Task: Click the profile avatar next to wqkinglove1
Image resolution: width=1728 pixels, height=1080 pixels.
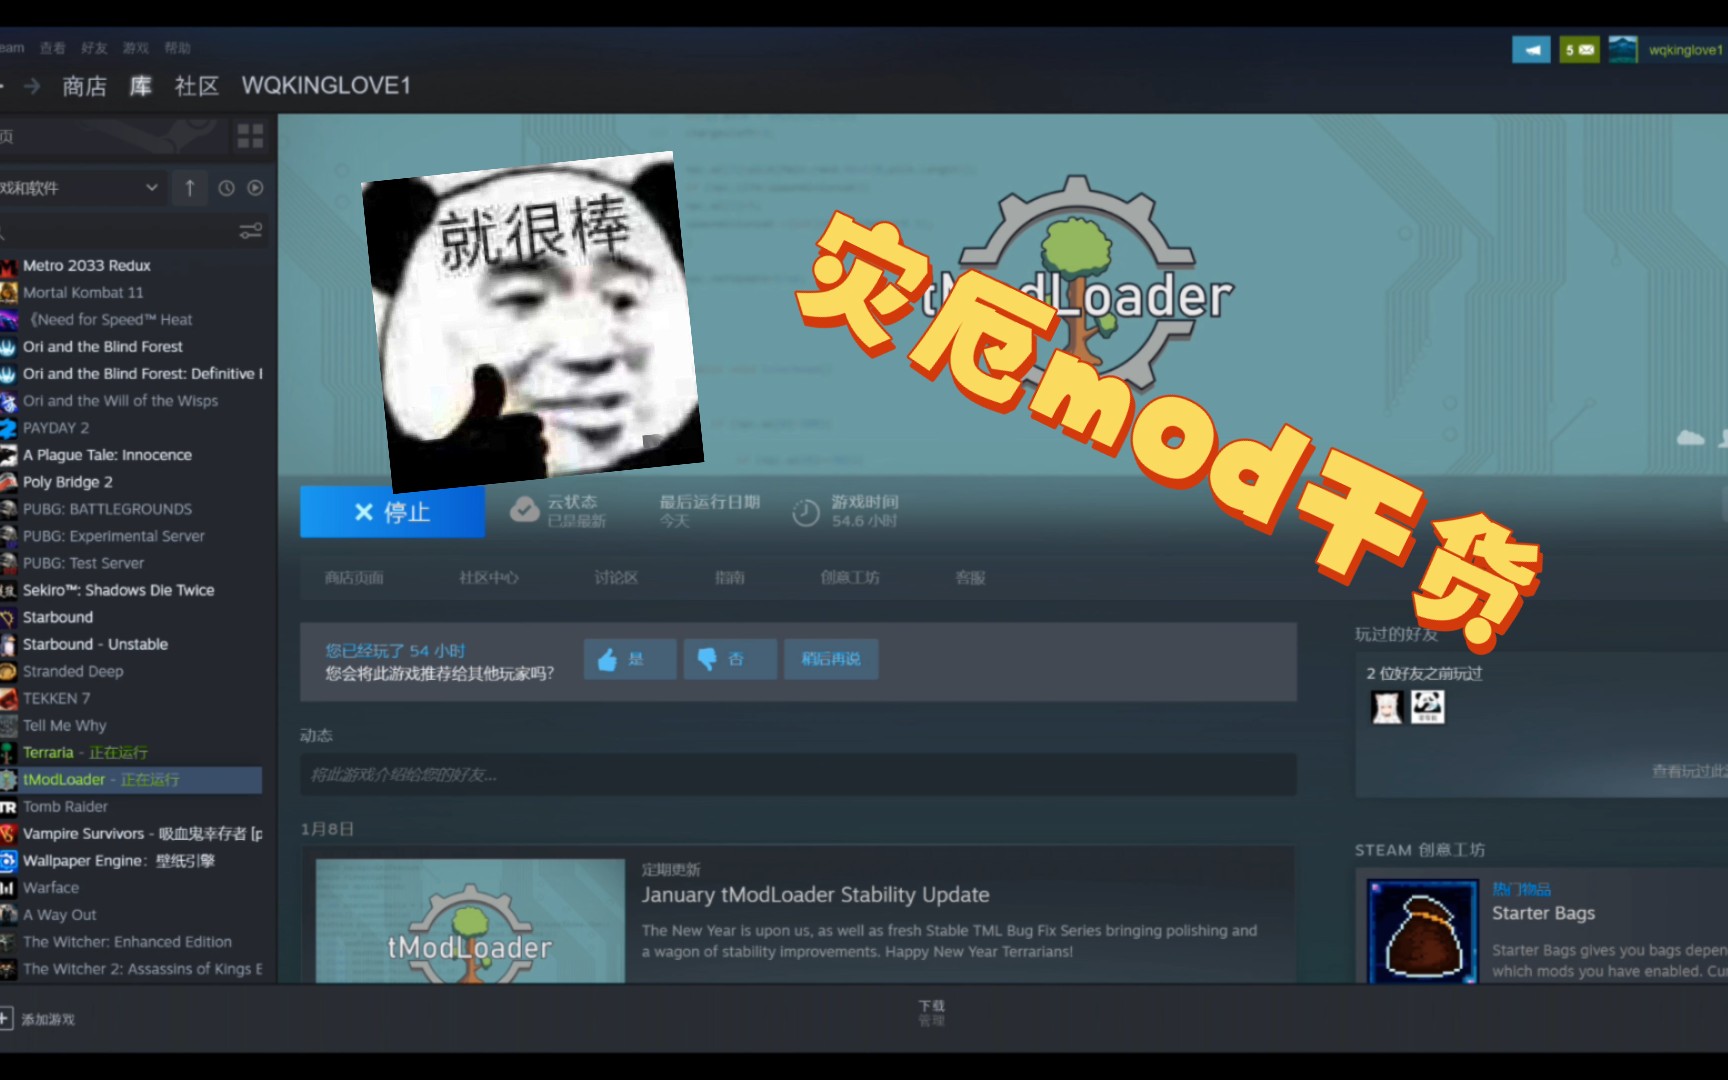Action: click(1622, 49)
